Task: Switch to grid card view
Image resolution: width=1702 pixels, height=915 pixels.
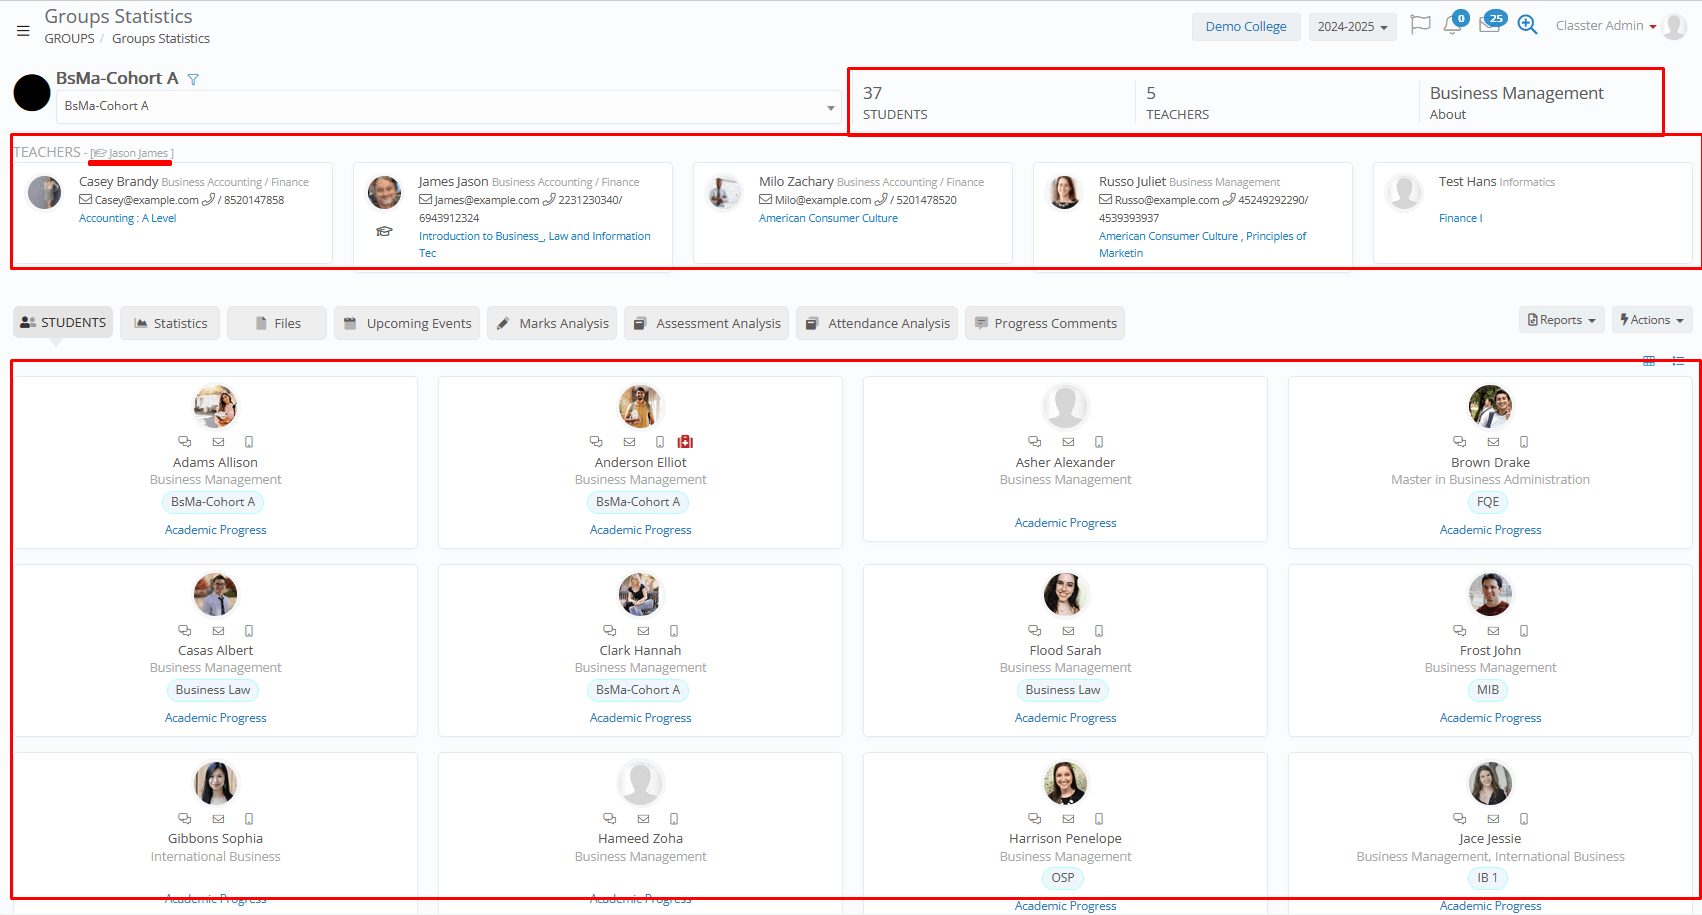Action: [1649, 361]
